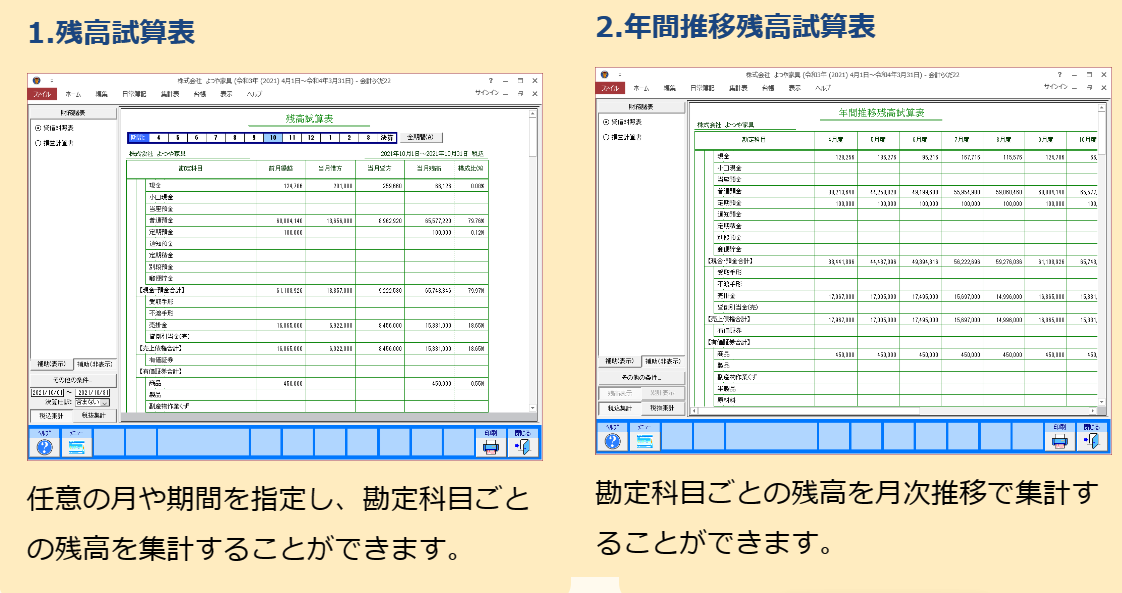Viewport: 1122px width, 593px height.
Task: Click the question mark icon in left title bar
Action: 490,80
